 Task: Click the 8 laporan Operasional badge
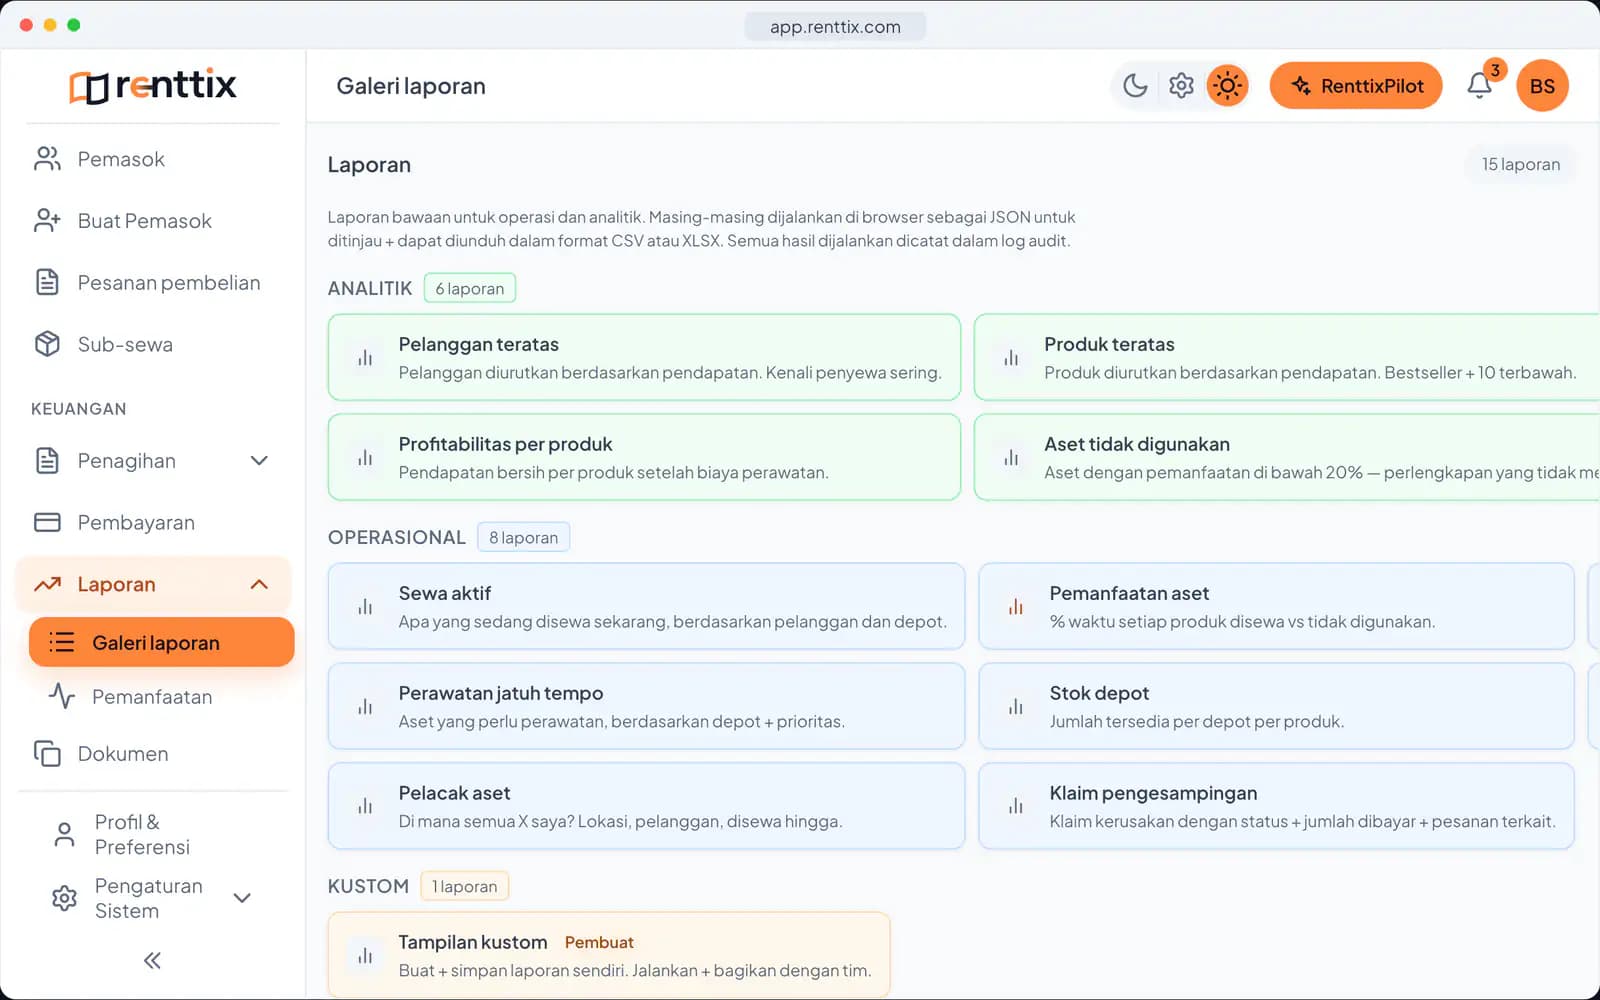click(x=523, y=537)
